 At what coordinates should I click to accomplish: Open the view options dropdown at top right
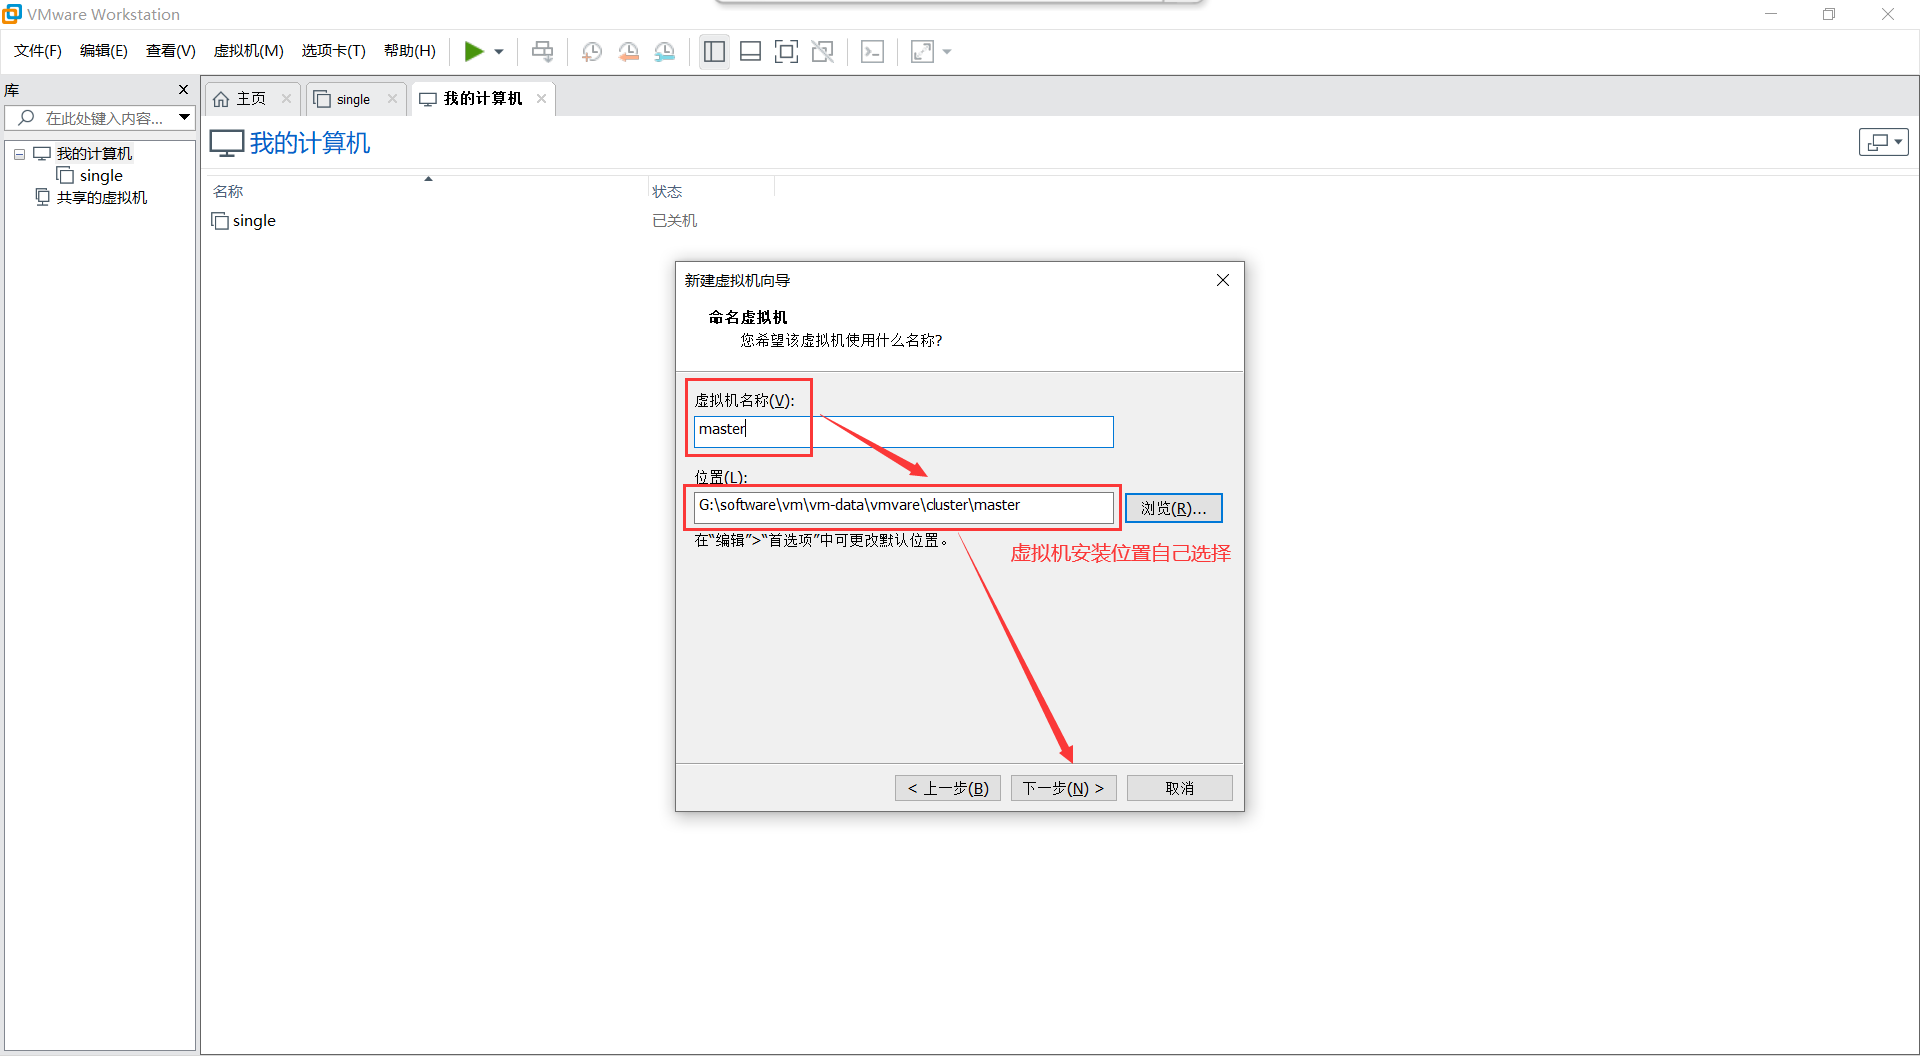pos(1884,142)
